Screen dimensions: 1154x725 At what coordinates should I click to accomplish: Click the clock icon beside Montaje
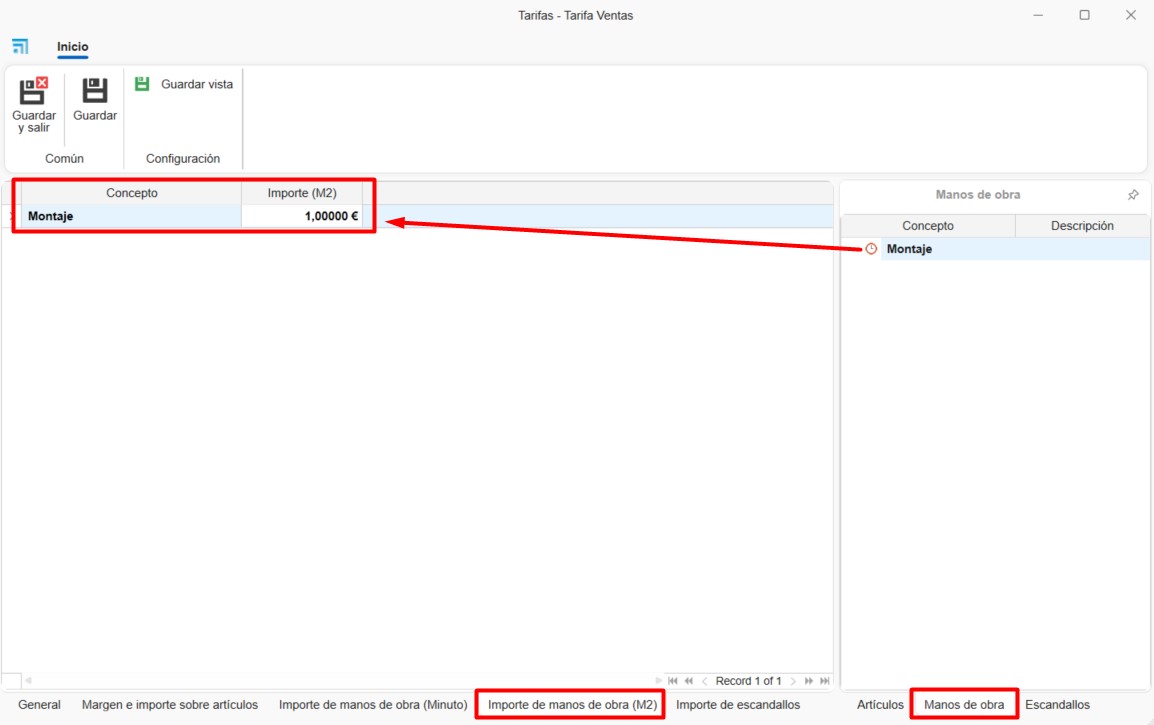coord(871,249)
